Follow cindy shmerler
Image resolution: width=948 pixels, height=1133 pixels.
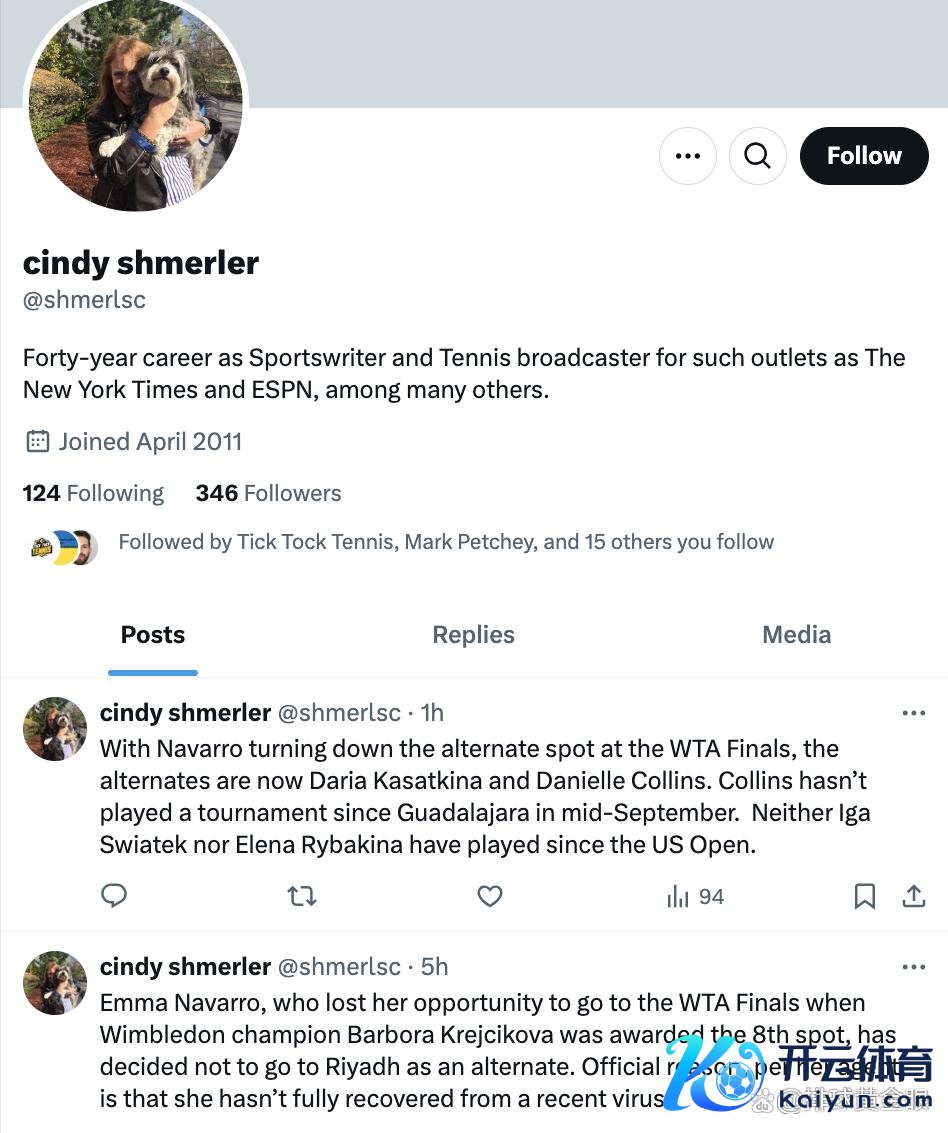coord(864,156)
